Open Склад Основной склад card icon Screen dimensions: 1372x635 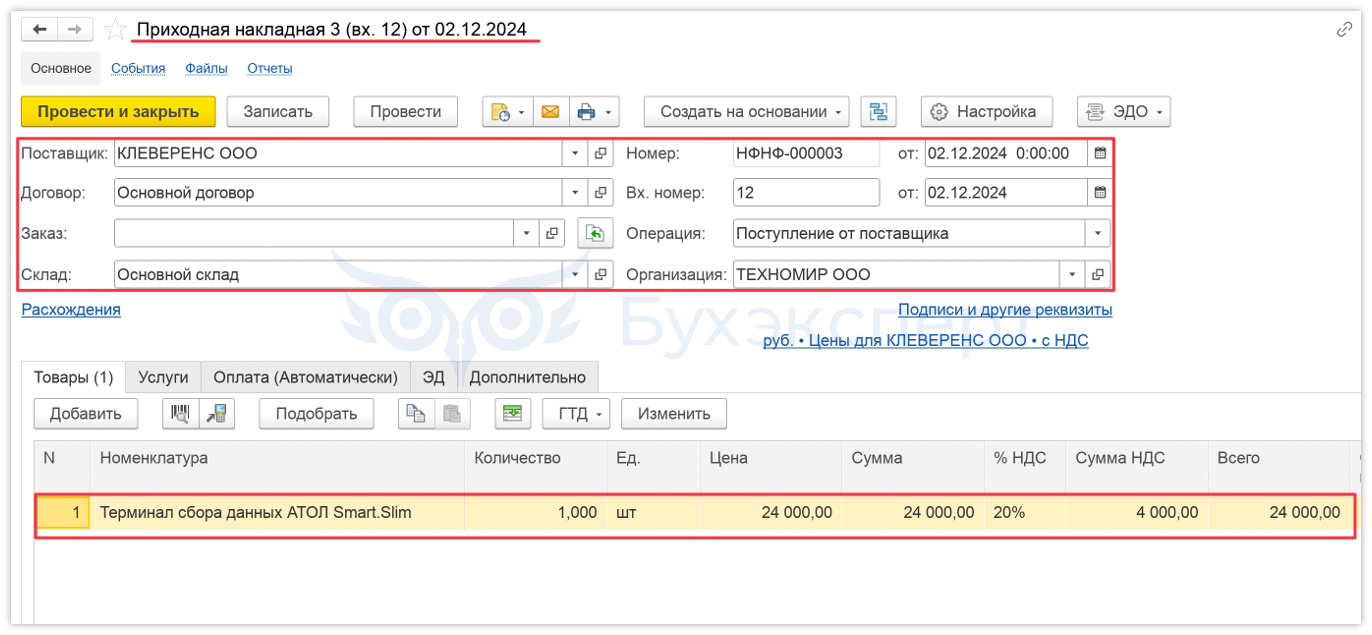coord(600,274)
